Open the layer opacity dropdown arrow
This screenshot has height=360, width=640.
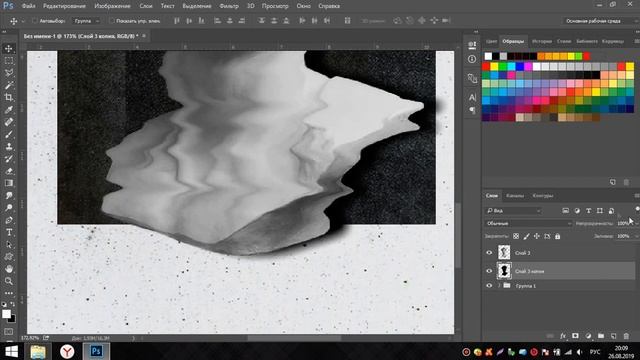pos(636,224)
